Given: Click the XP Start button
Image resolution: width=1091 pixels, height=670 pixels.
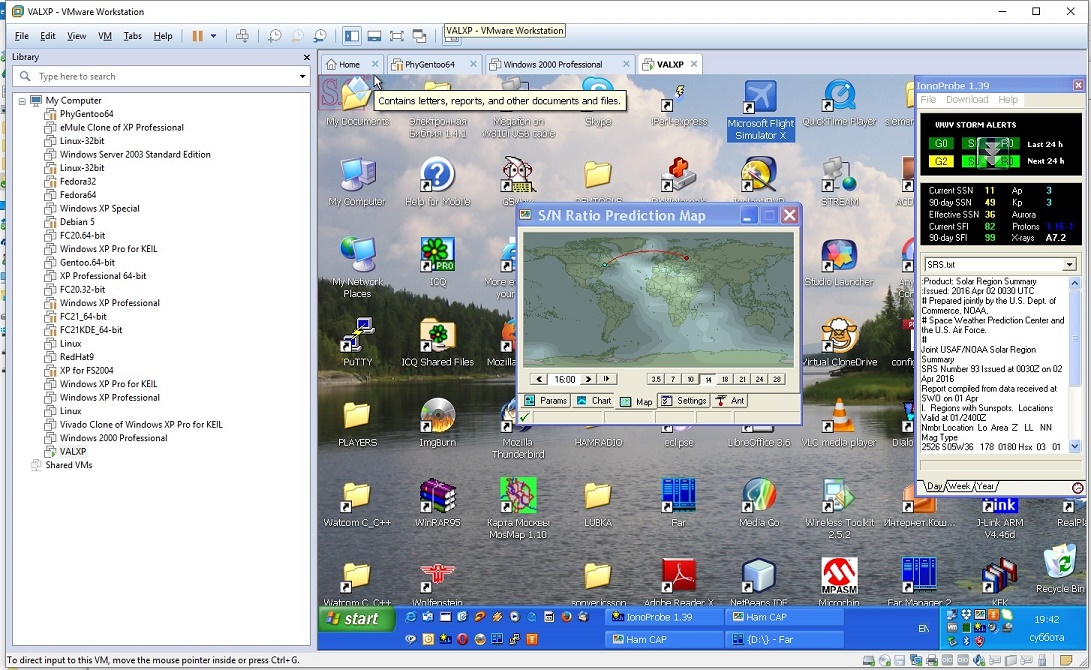Looking at the screenshot, I should click(357, 619).
